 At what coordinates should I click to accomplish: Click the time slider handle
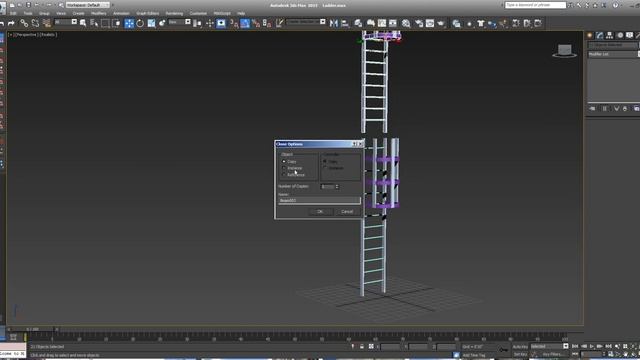33,329
